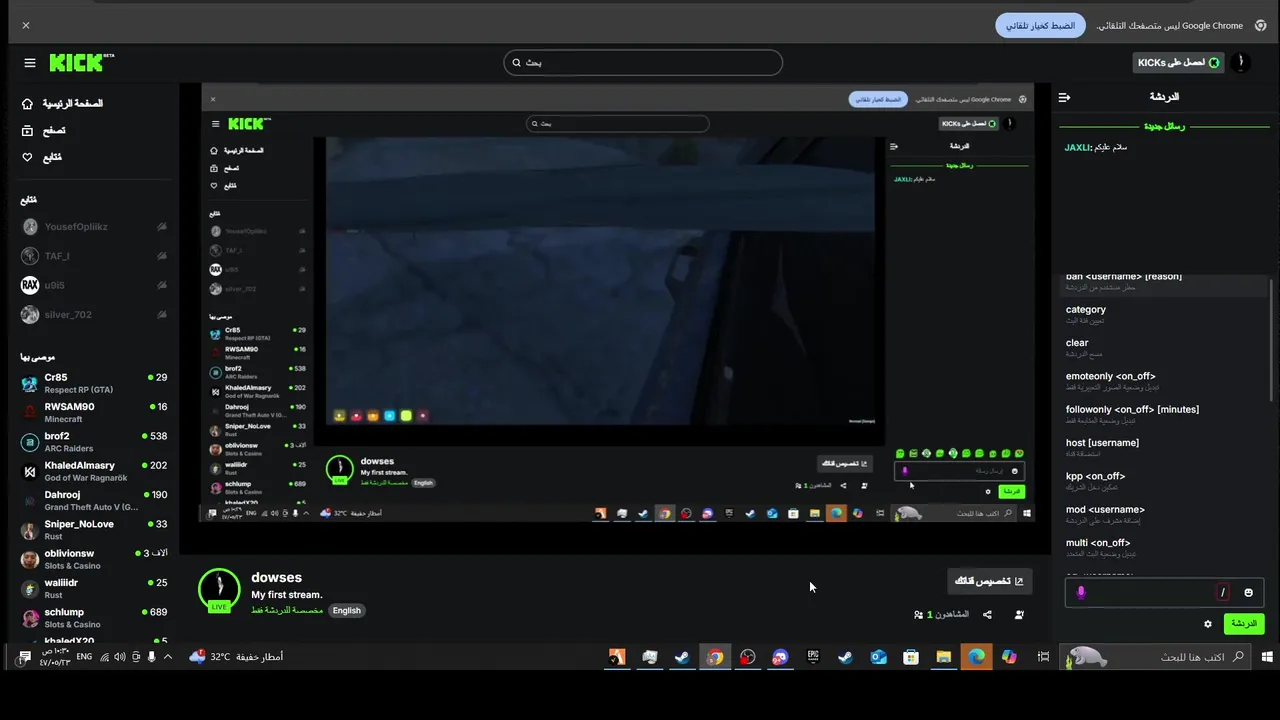Dismiss the Chrome default browser notification bar
The width and height of the screenshot is (1280, 720).
(26, 25)
